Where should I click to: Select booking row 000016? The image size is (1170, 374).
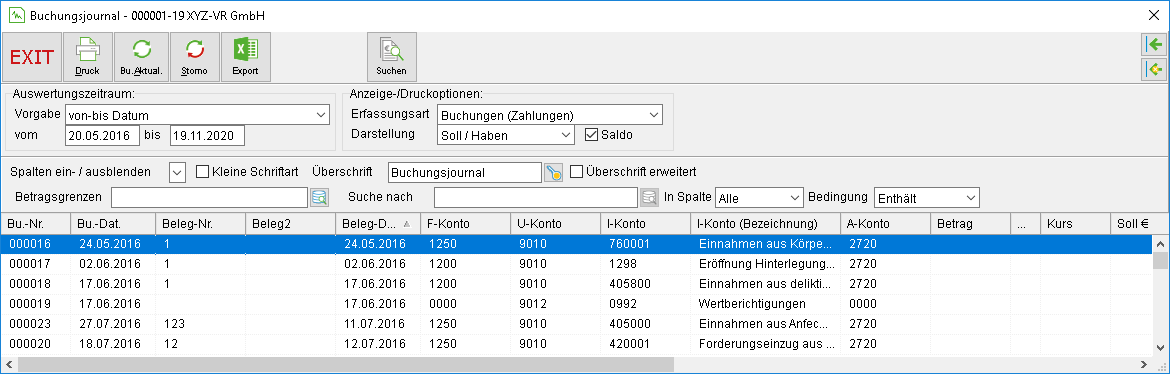[x=577, y=243]
